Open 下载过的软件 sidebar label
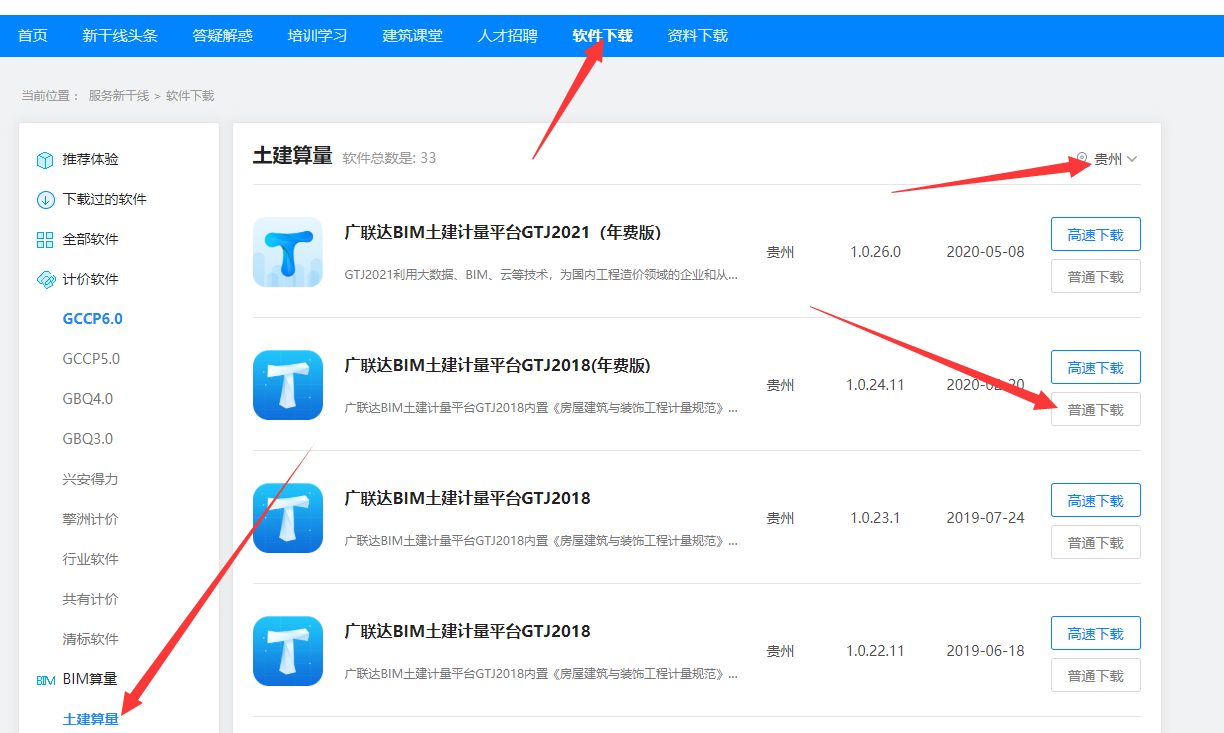 pyautogui.click(x=104, y=200)
